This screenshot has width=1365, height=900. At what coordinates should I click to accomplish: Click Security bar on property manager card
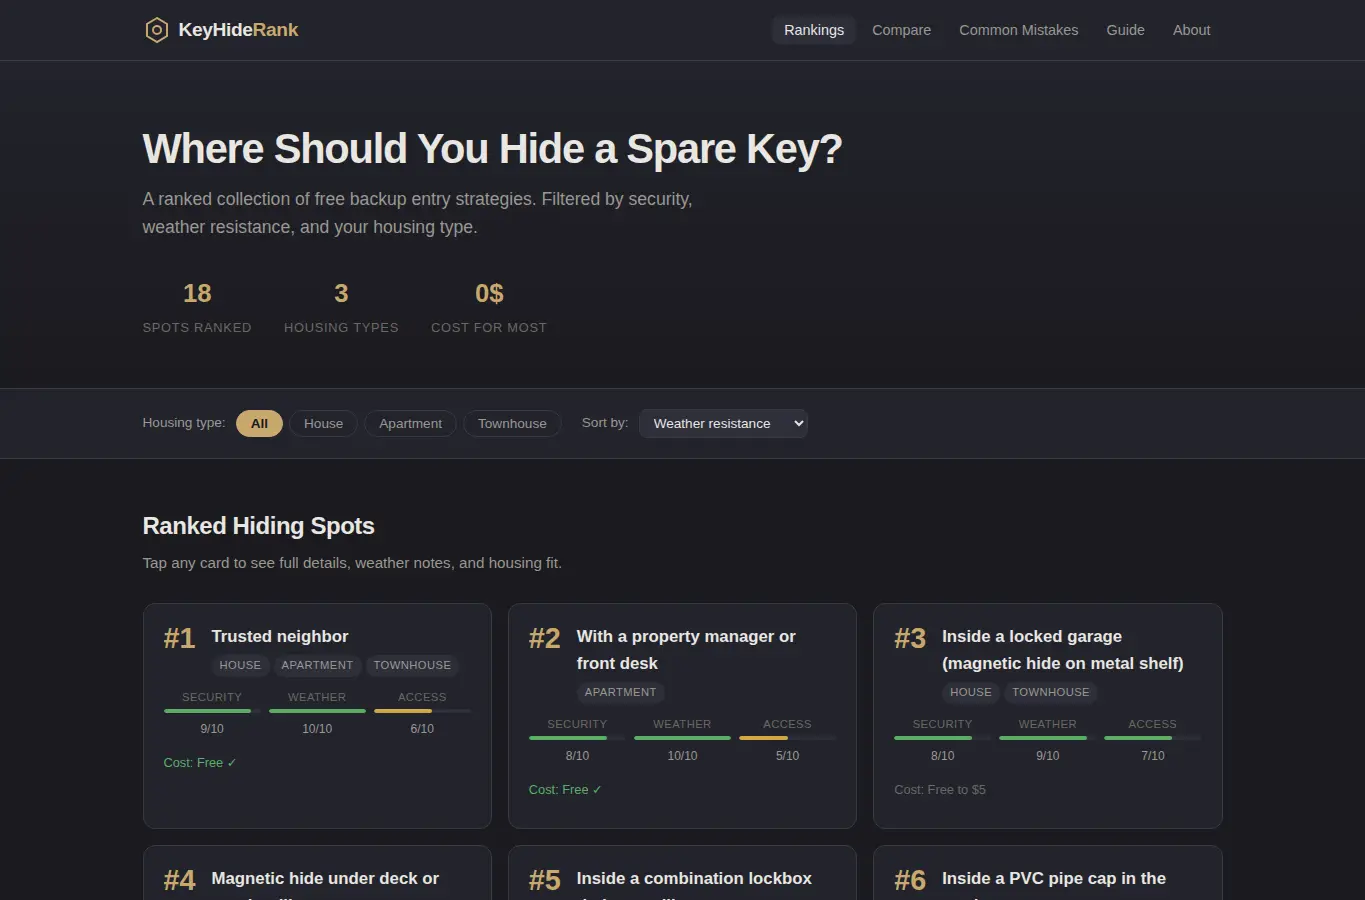577,738
